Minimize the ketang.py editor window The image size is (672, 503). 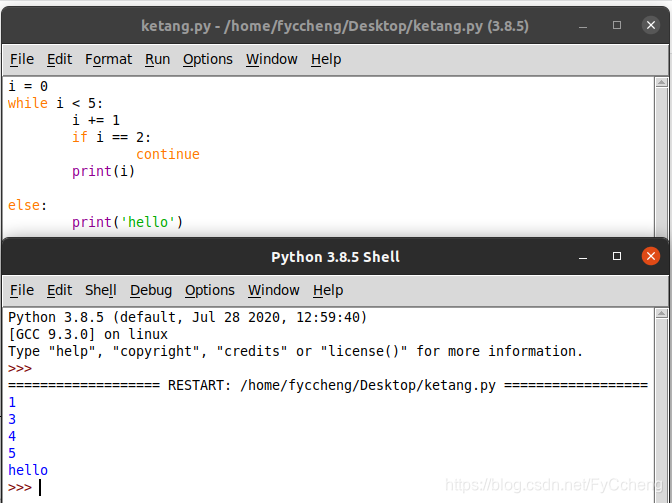[583, 26]
